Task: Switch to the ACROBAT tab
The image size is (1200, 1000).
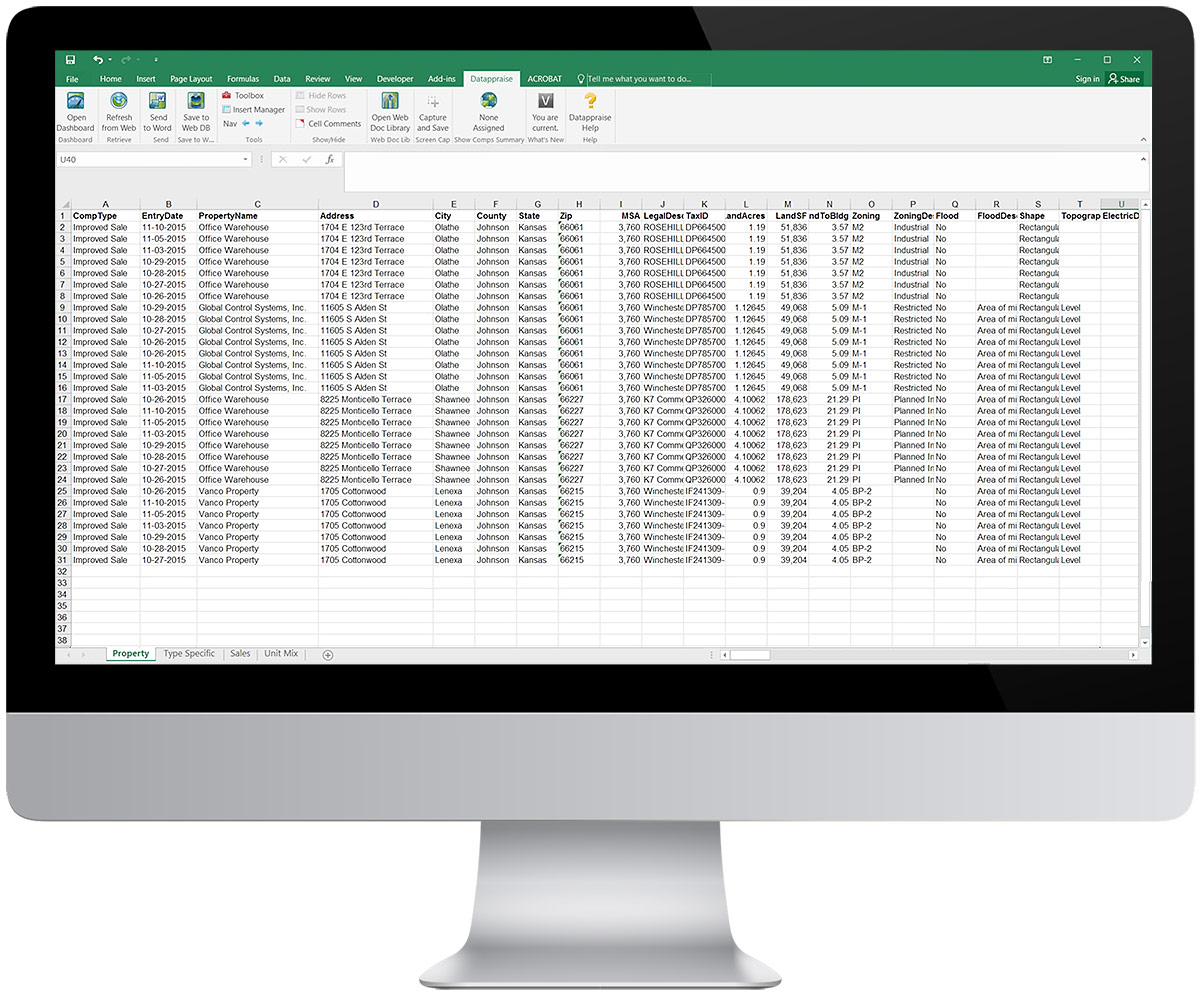Action: tap(545, 79)
